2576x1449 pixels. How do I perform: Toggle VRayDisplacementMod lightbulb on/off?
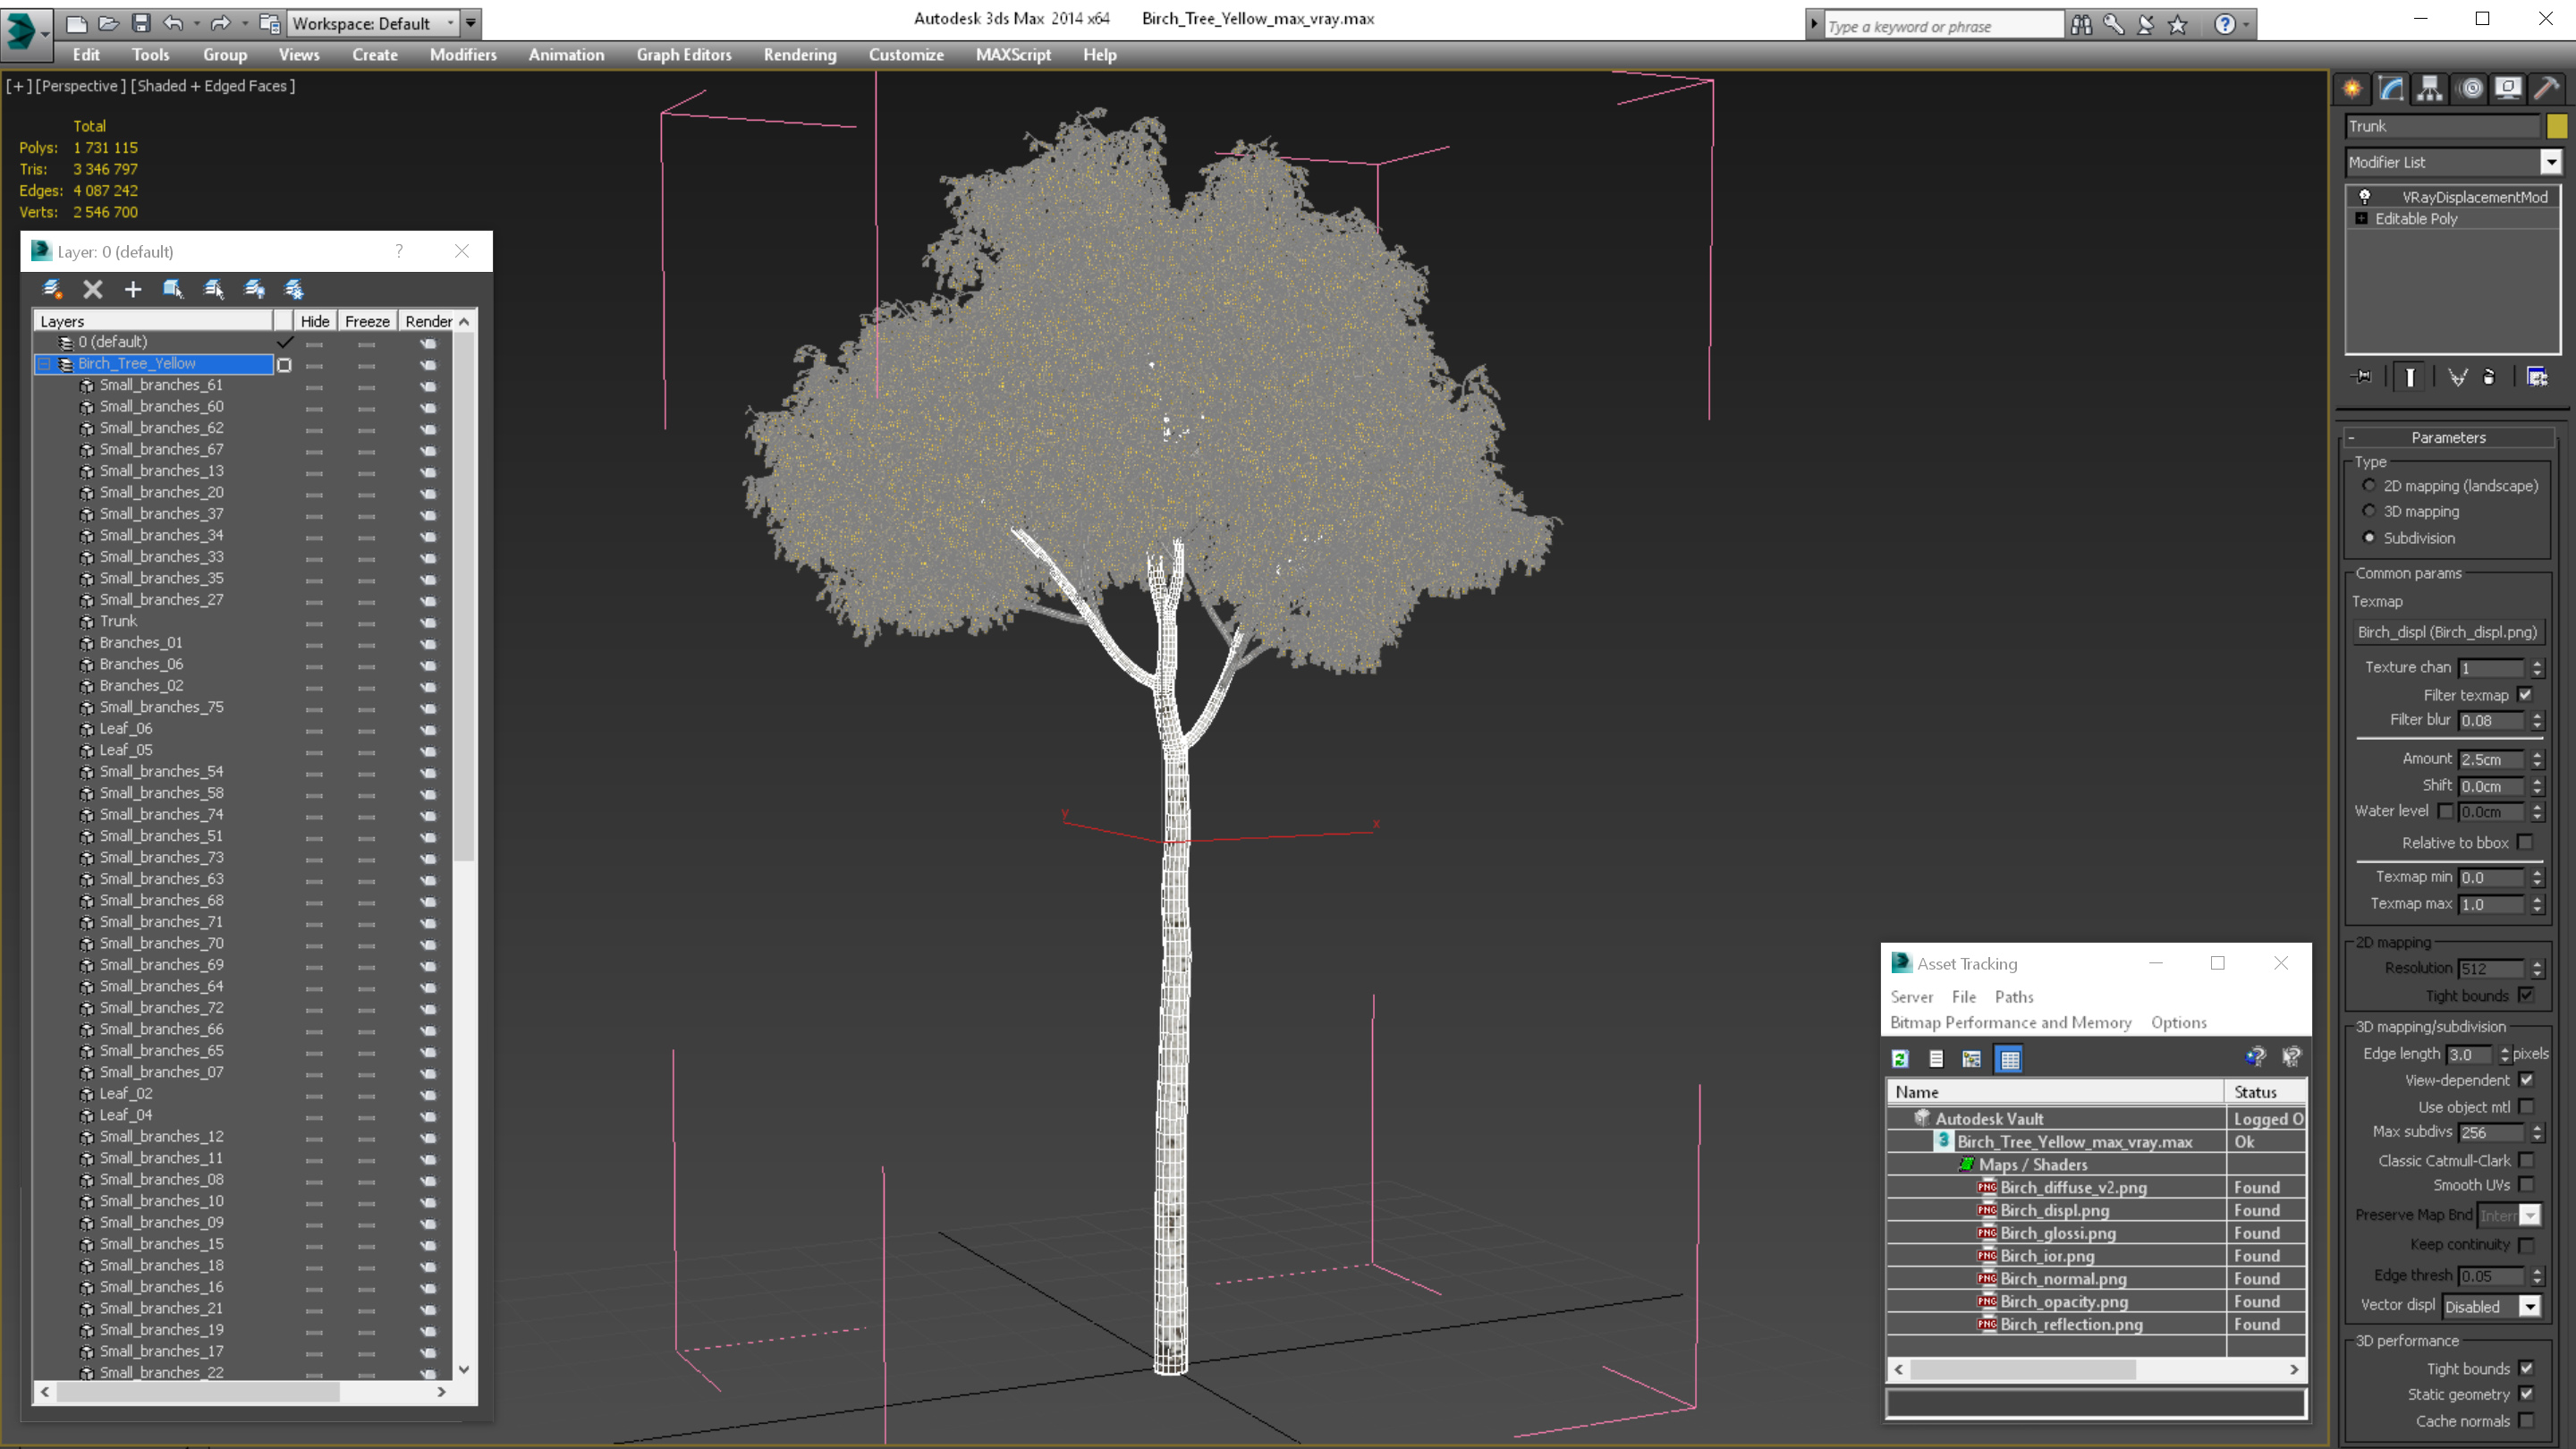pyautogui.click(x=2364, y=197)
